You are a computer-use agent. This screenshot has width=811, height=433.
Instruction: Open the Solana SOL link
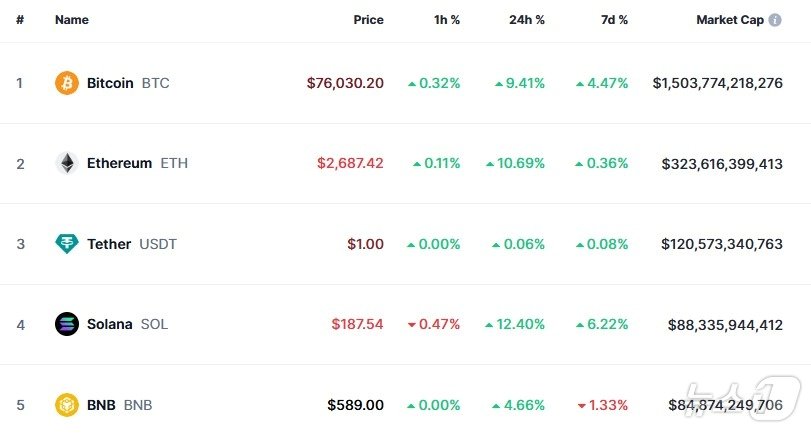[127, 324]
